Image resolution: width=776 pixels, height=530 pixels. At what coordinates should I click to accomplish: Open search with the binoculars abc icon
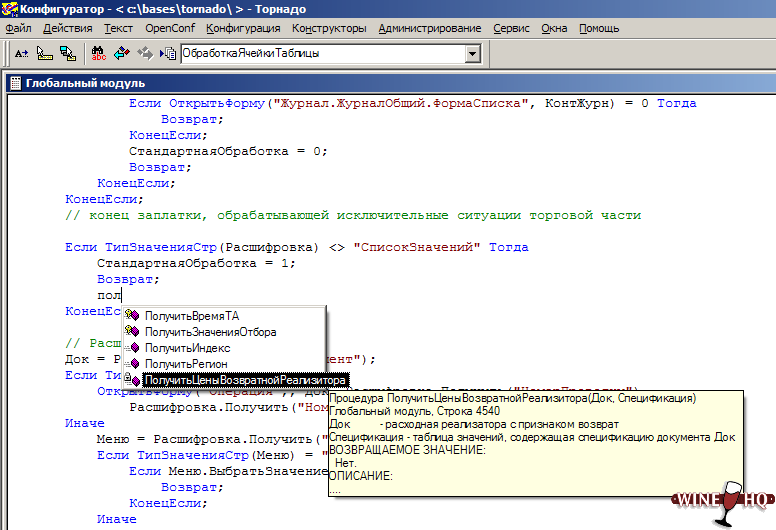98,53
